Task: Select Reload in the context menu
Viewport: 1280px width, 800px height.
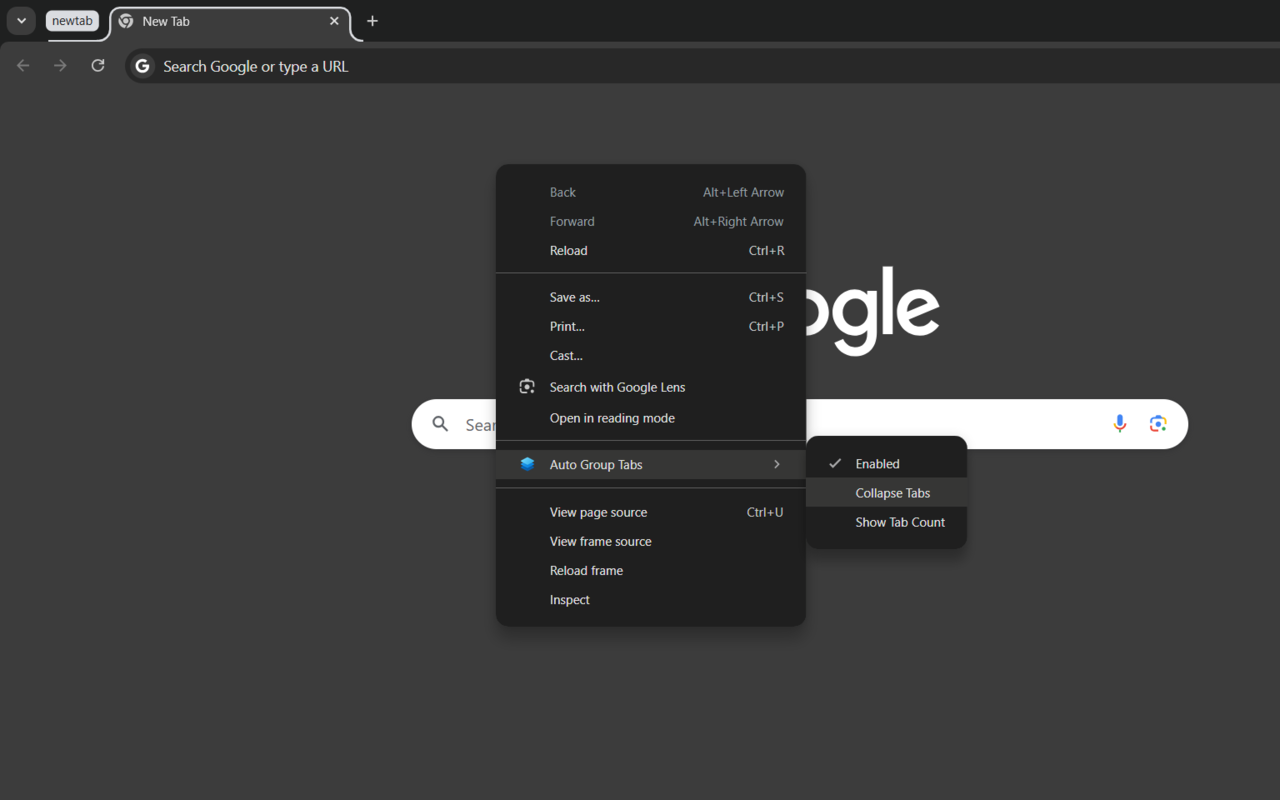Action: coord(651,250)
